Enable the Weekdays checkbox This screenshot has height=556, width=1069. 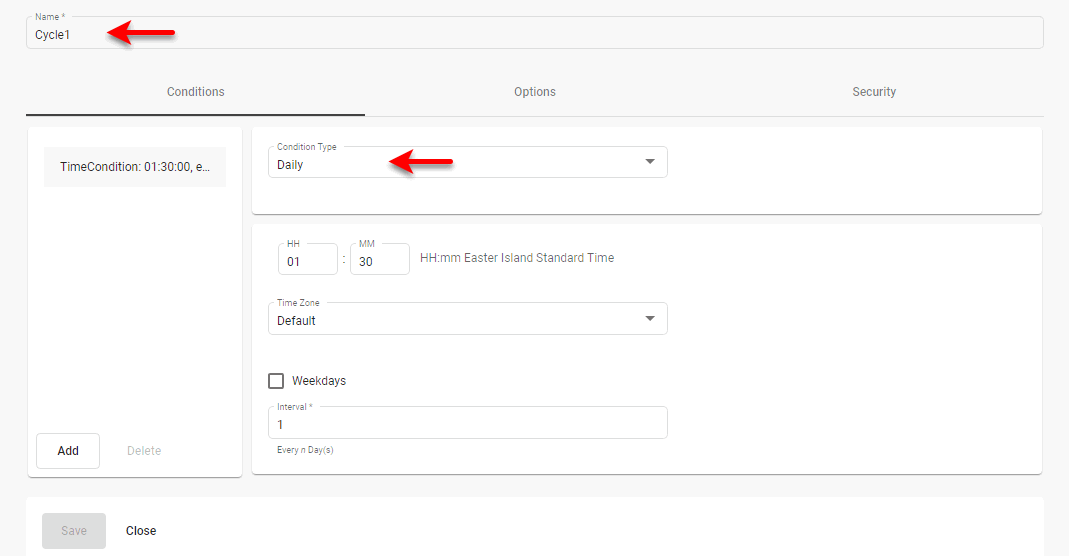click(276, 381)
